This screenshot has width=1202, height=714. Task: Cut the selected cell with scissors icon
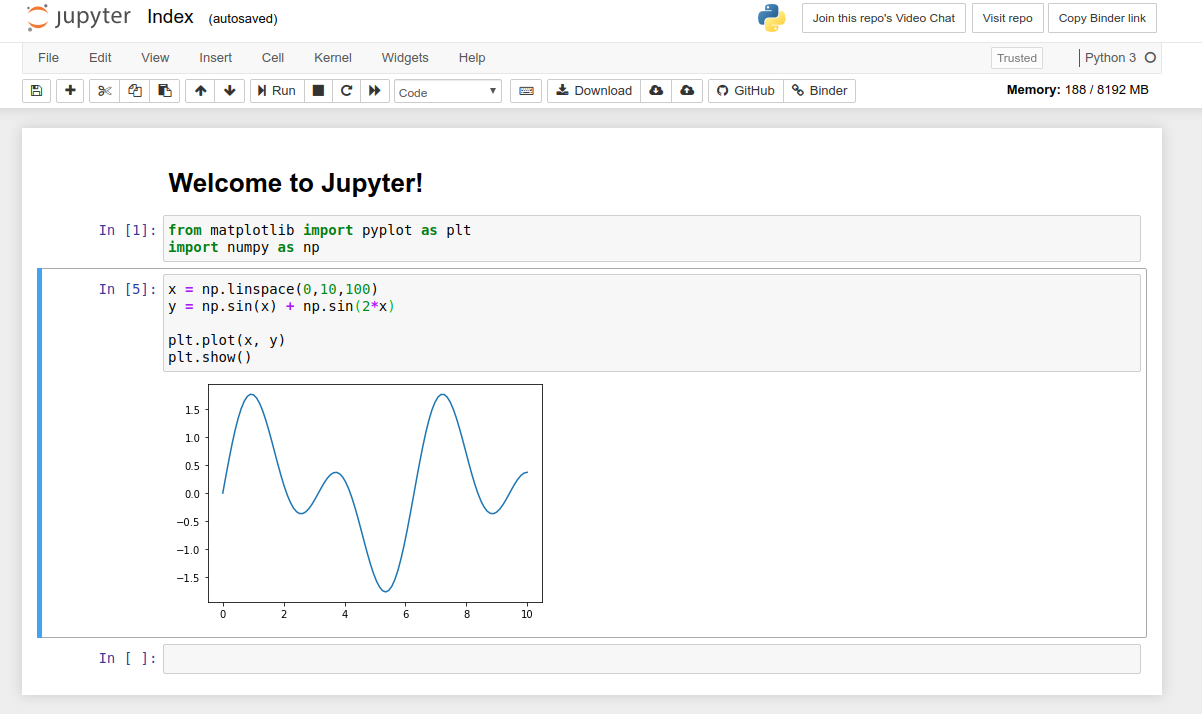[103, 90]
